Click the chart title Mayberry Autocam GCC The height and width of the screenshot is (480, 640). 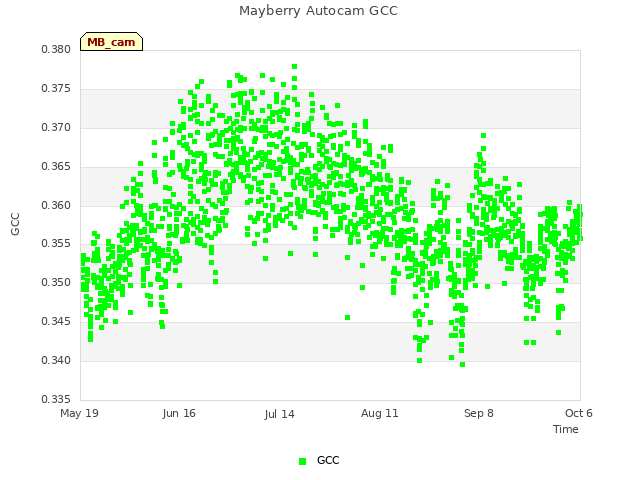(318, 11)
